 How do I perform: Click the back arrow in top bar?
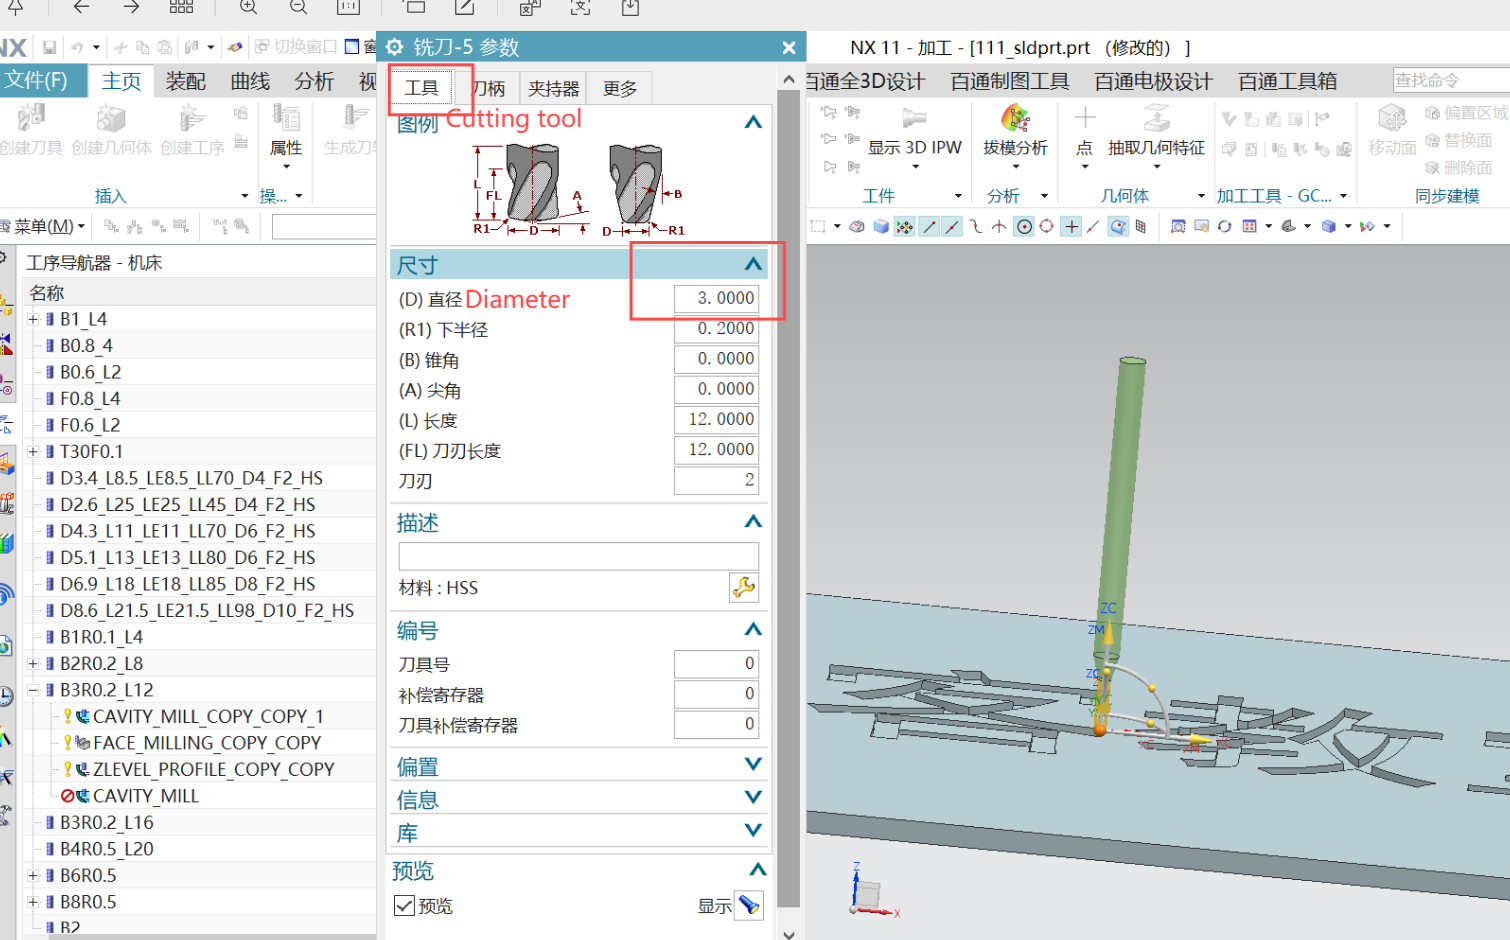(81, 7)
